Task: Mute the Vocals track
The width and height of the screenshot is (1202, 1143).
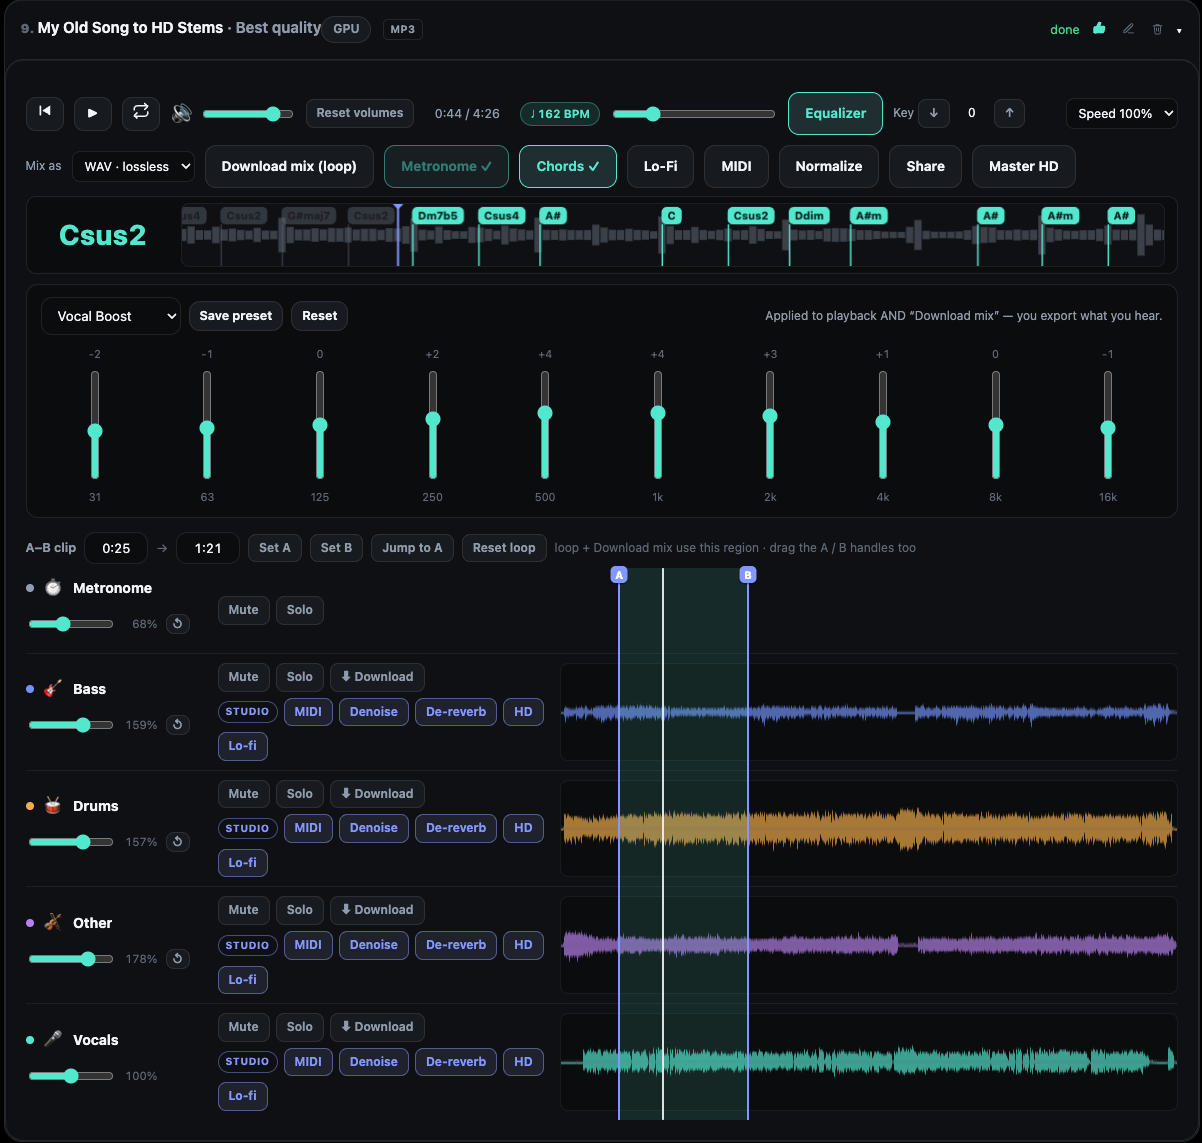Action: (244, 1027)
